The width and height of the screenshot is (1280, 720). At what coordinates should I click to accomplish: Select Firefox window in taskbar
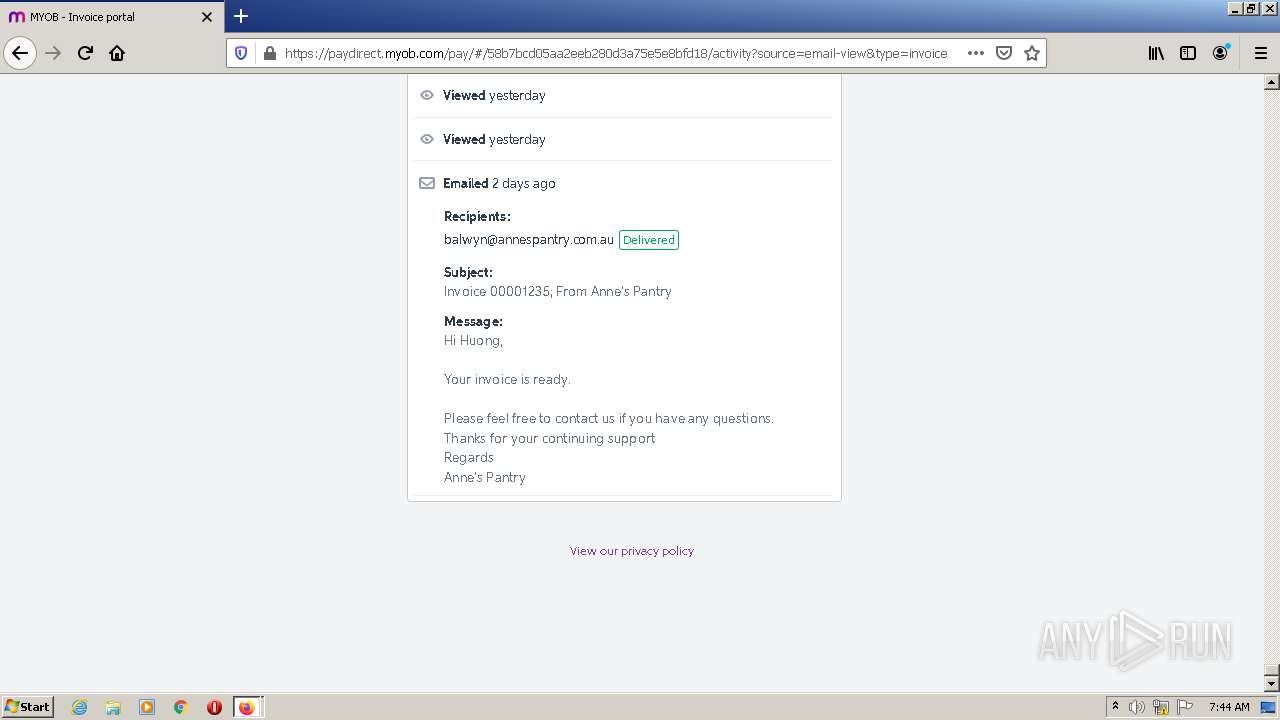247,707
